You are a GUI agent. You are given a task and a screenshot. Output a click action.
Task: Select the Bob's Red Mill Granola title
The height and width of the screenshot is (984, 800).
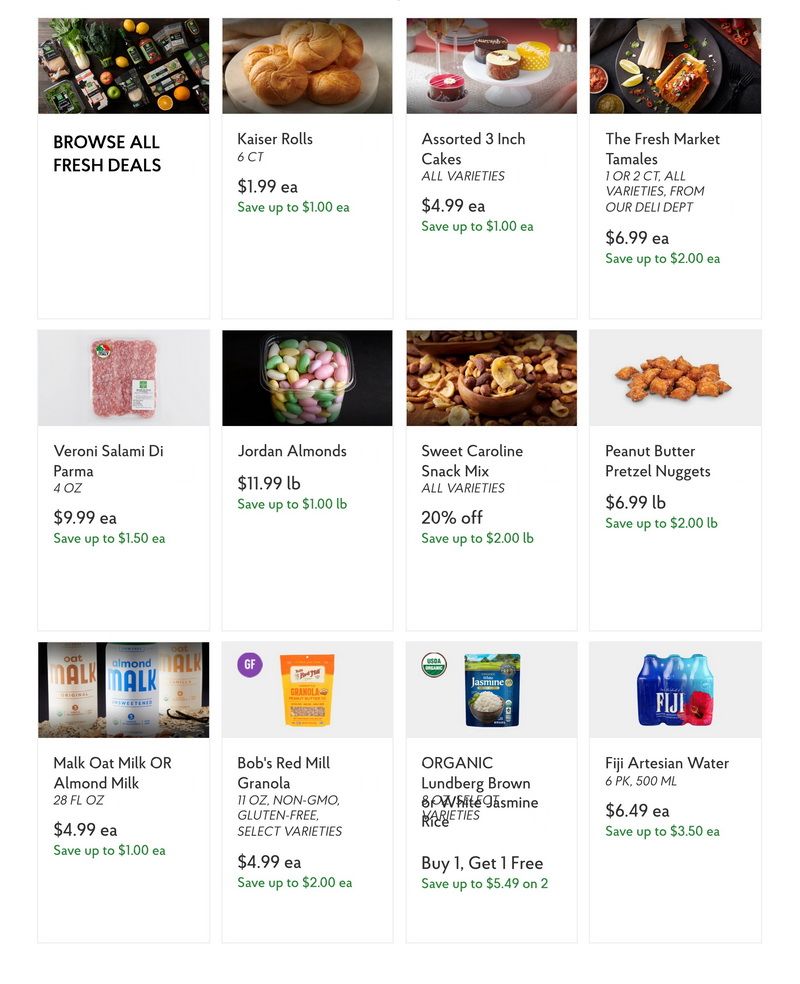(291, 771)
